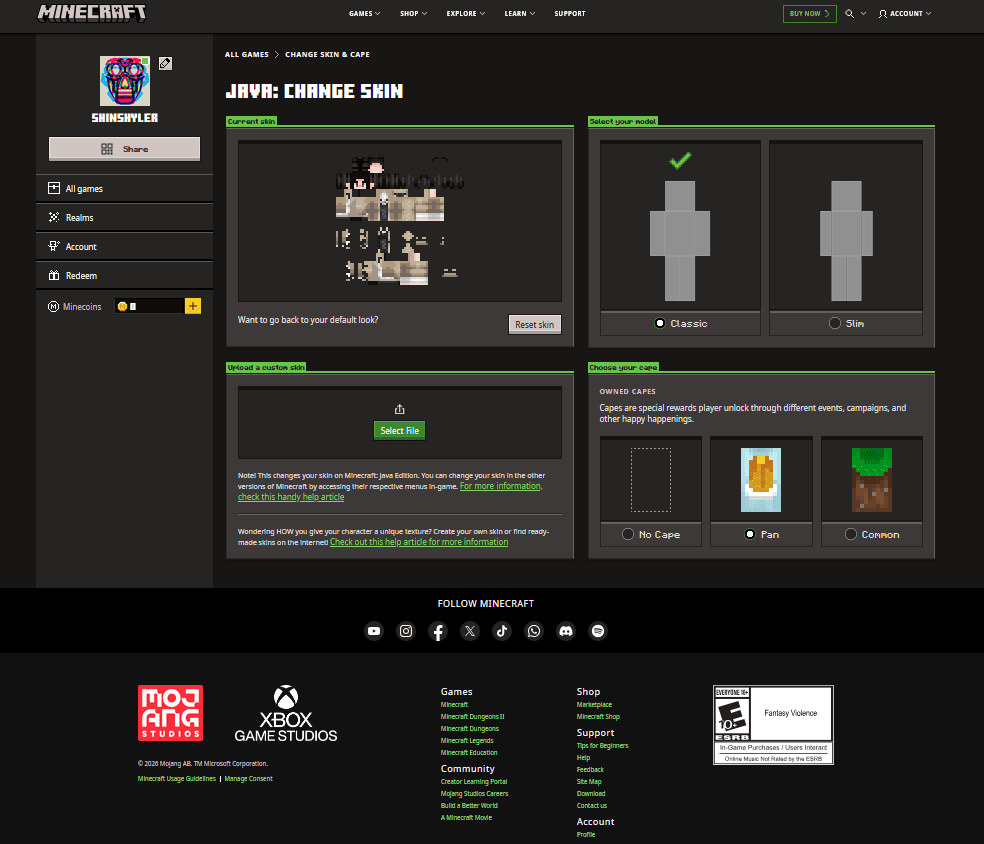Open Minecraft YouTube channel icon

point(374,631)
